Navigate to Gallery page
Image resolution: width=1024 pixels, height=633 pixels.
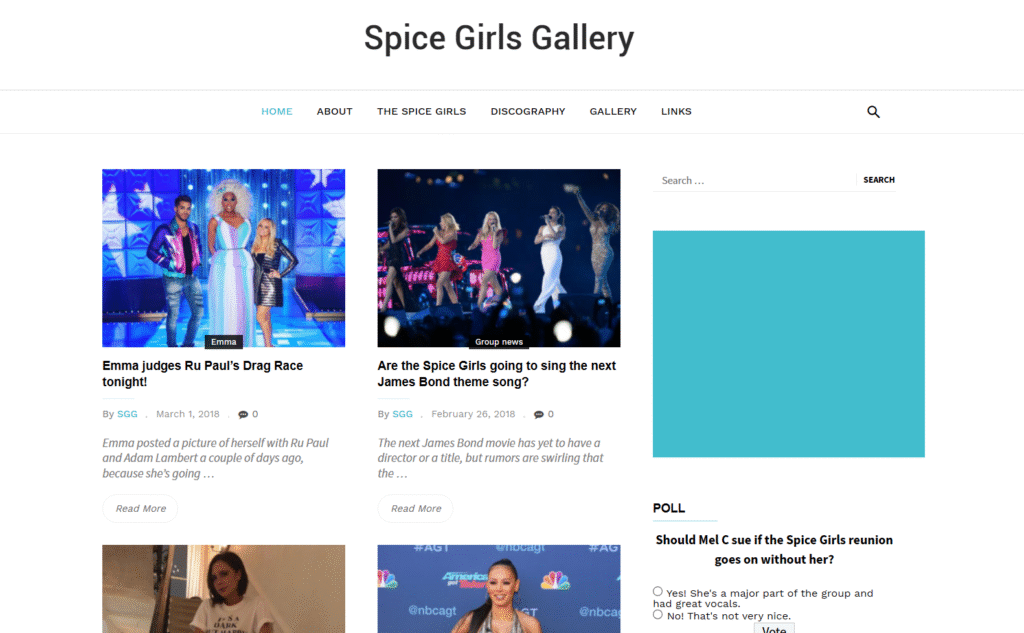[x=613, y=112]
